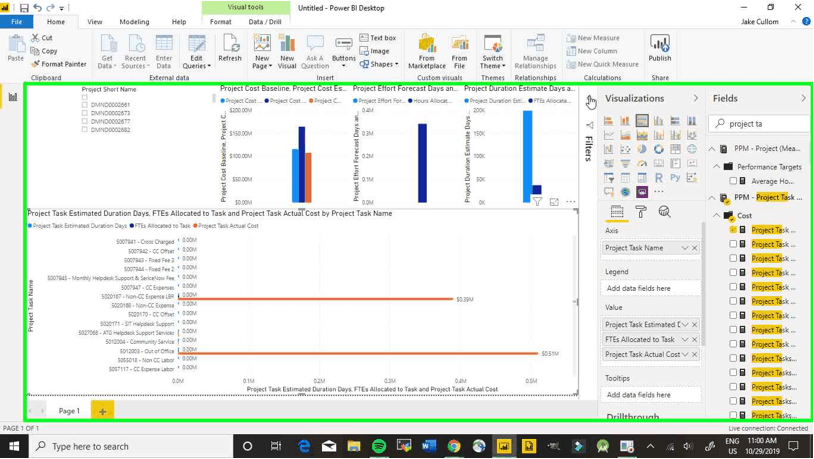Screen dimensions: 814x459
Task: Select the scatter chart visualization
Action: (x=625, y=149)
